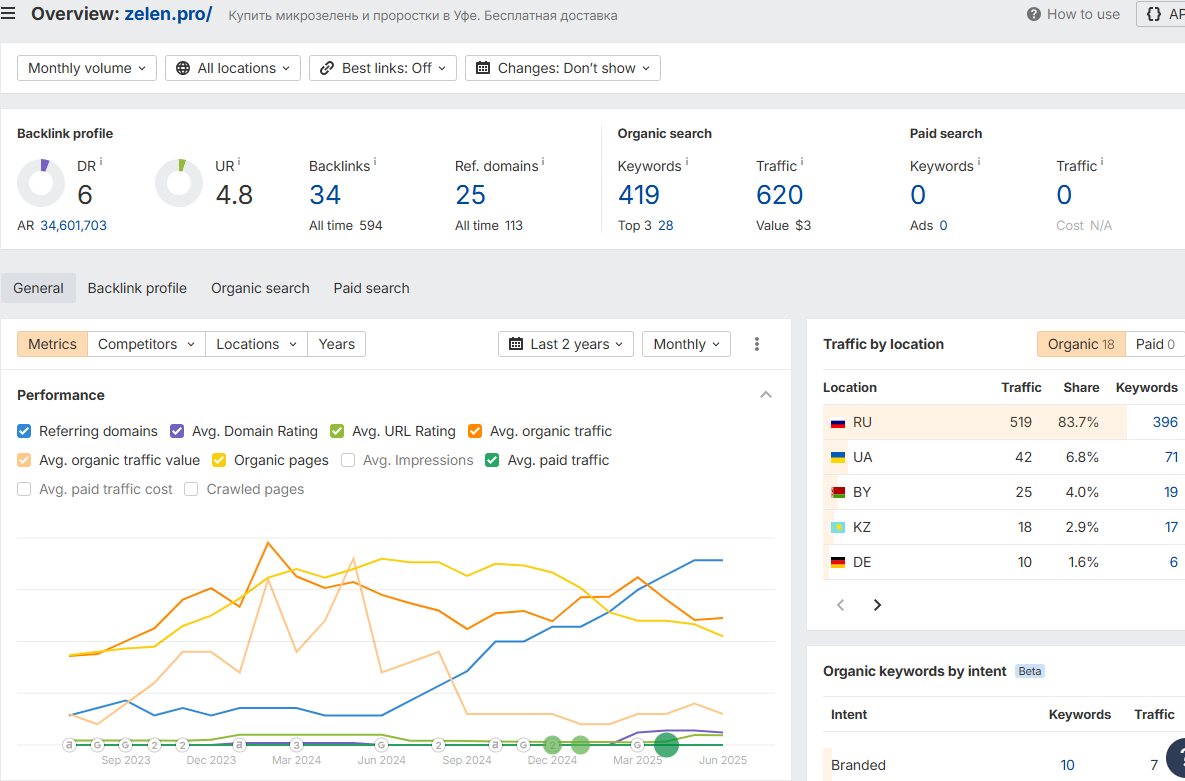Click the info icon beside Backlinks

click(x=375, y=162)
